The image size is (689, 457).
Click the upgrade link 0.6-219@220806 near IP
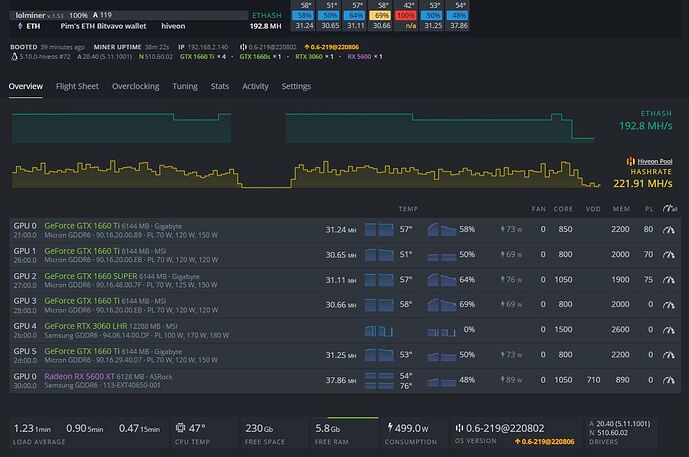point(331,47)
